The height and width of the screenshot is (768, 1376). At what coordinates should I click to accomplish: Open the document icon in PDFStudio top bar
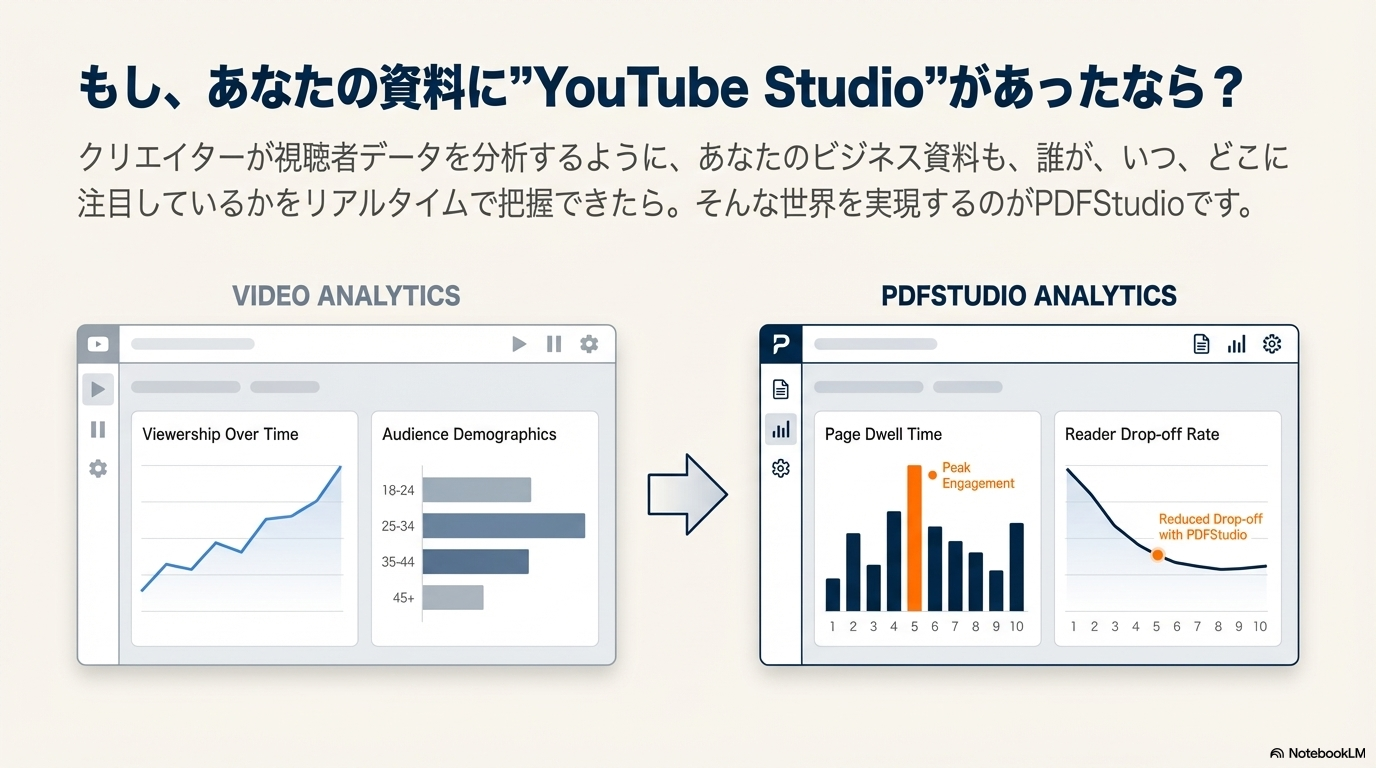click(1202, 344)
